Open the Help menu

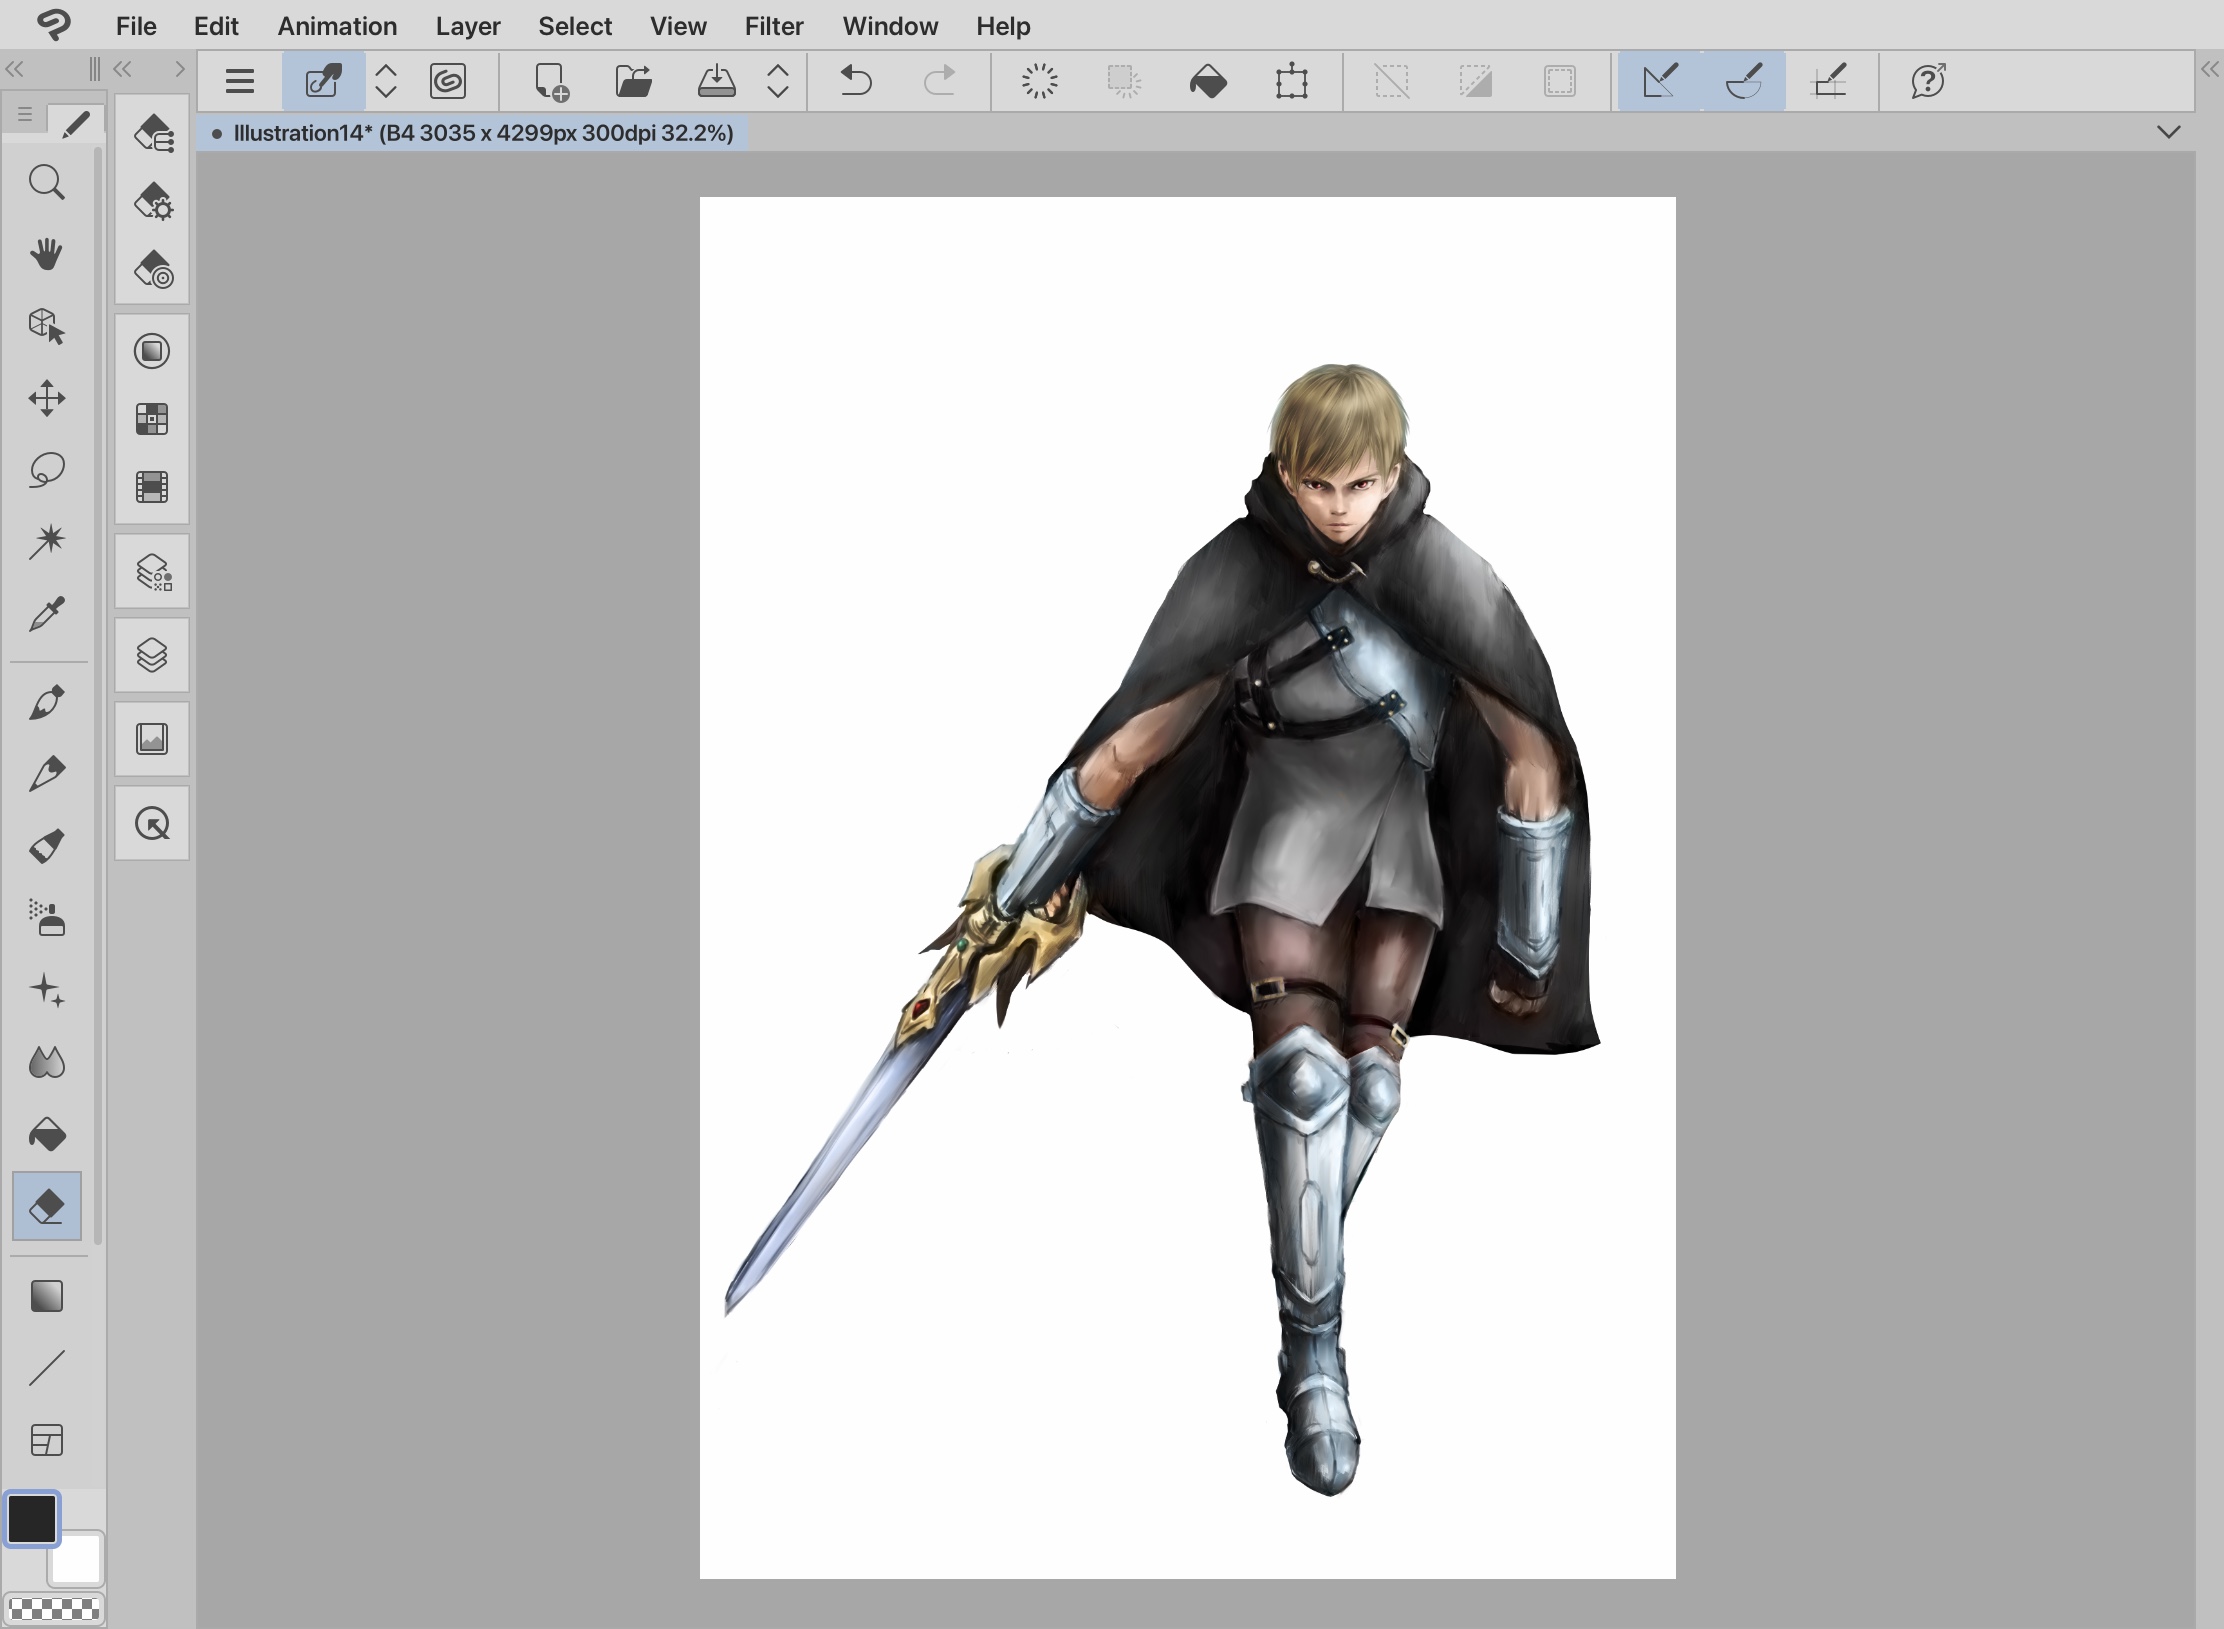(x=1003, y=26)
